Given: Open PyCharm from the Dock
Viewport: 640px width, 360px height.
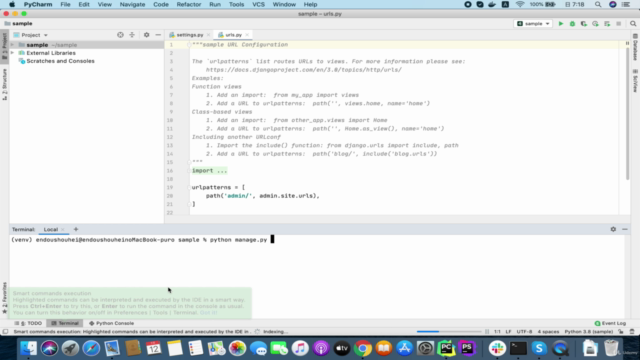Looking at the screenshot, I should 446,348.
